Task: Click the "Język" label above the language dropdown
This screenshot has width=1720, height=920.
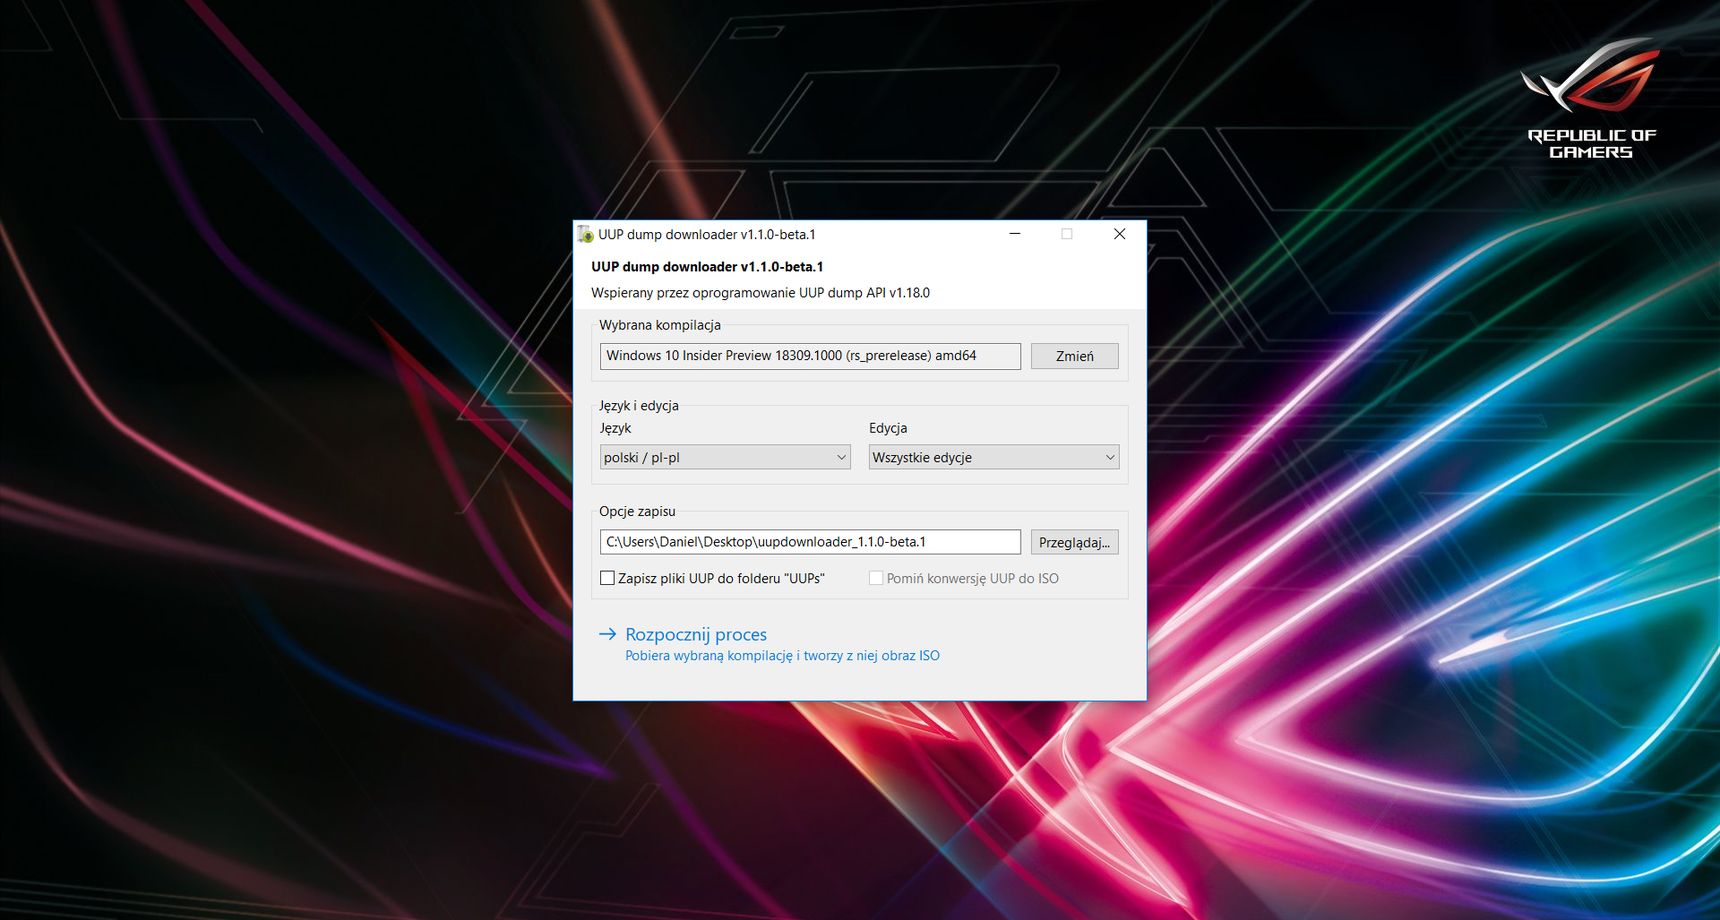Action: click(616, 428)
